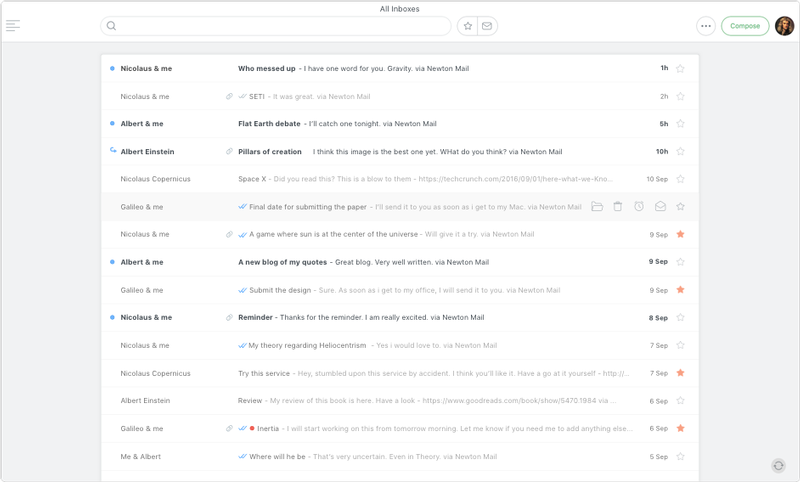Snooze 'Final date for submitting the paper' email
800x482 pixels.
click(x=639, y=207)
